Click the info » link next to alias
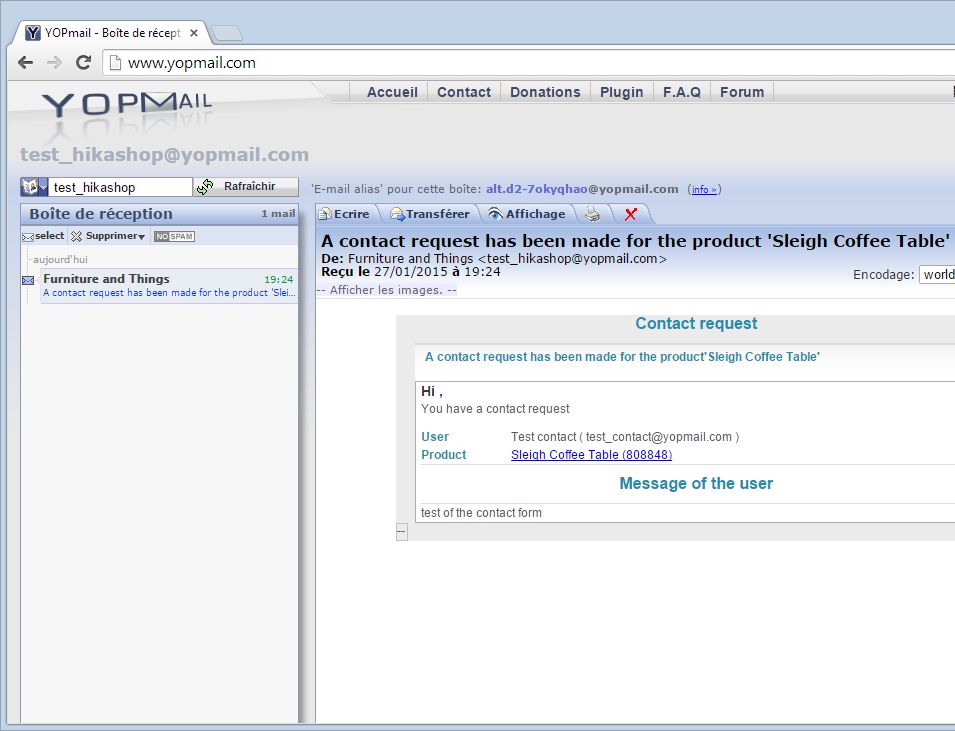 click(x=704, y=189)
